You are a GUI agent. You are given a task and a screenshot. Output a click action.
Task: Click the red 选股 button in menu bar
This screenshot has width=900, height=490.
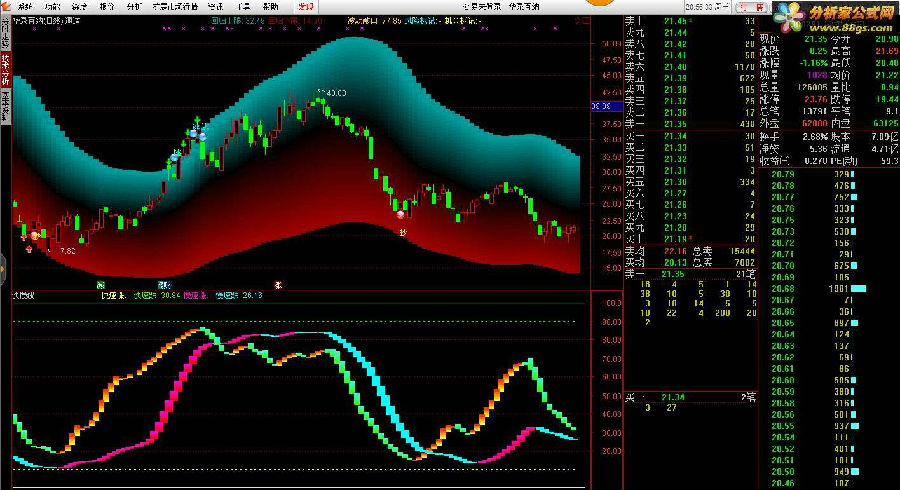[x=305, y=7]
